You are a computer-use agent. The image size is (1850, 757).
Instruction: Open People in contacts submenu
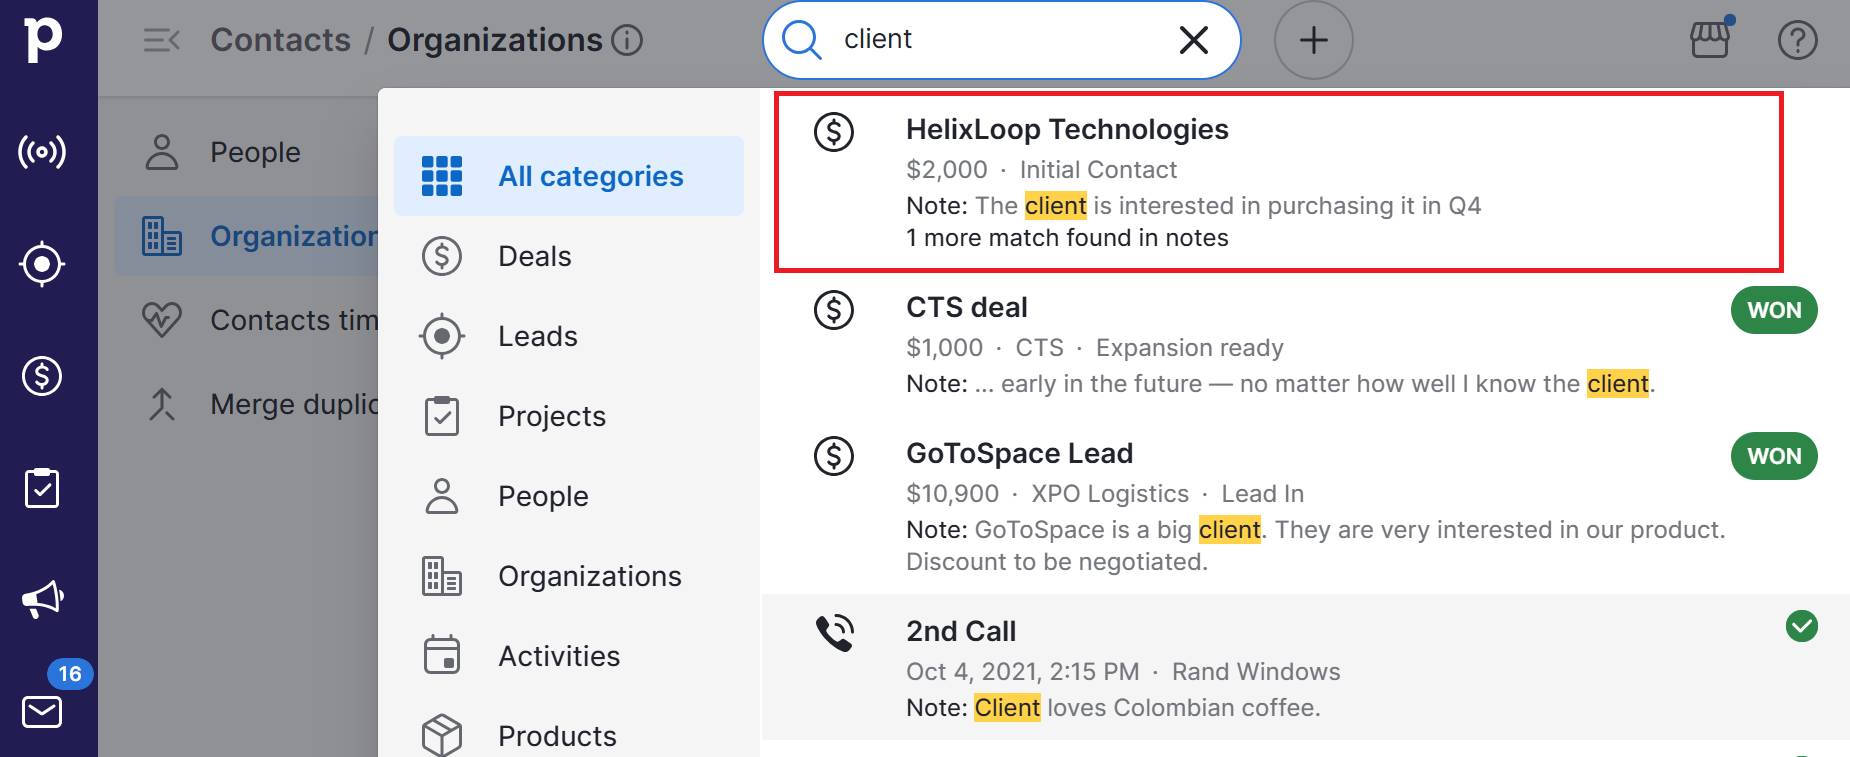coord(246,152)
